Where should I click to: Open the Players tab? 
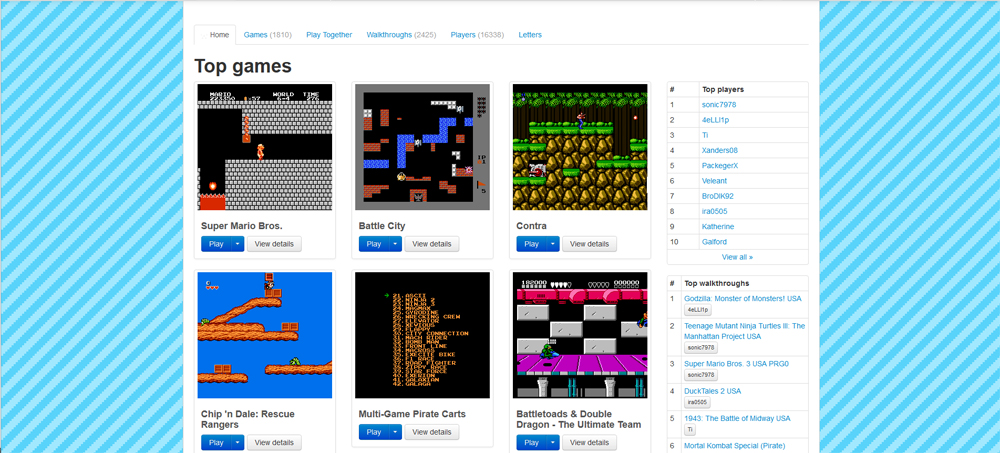477,35
